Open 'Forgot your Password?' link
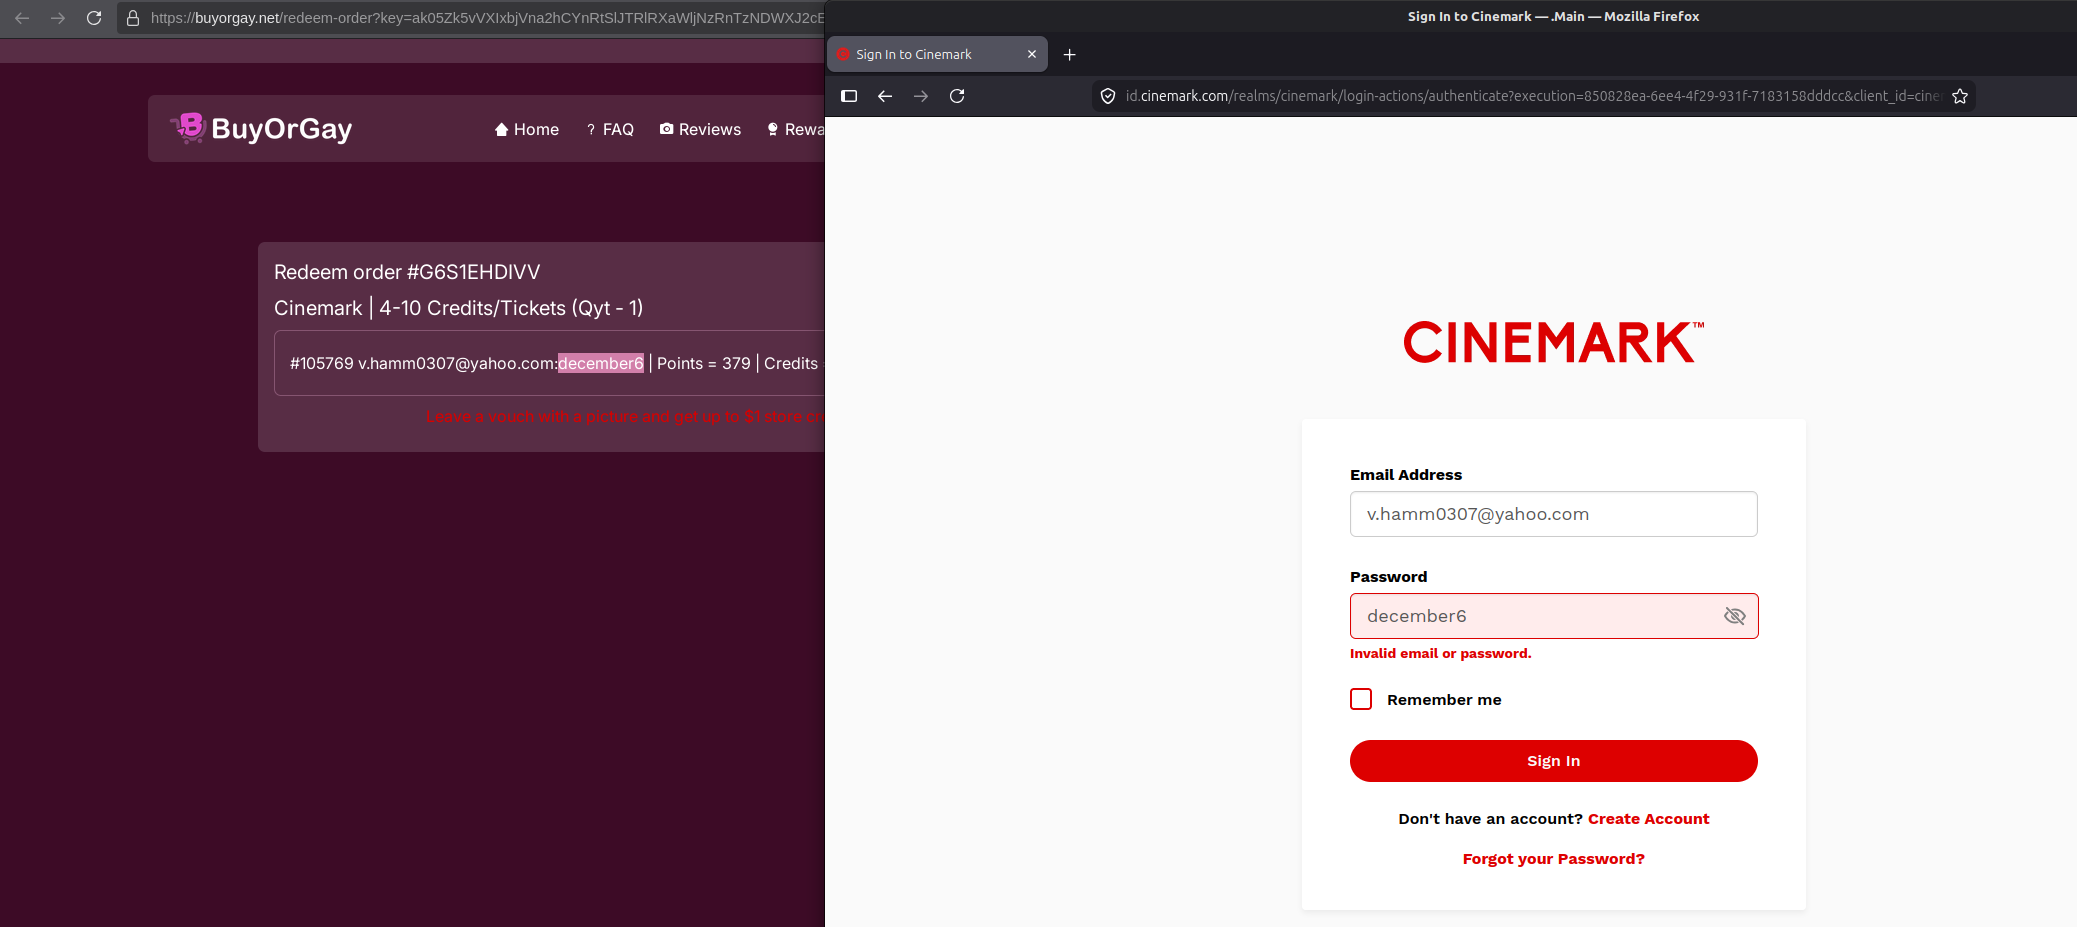This screenshot has height=927, width=2077. click(x=1553, y=859)
